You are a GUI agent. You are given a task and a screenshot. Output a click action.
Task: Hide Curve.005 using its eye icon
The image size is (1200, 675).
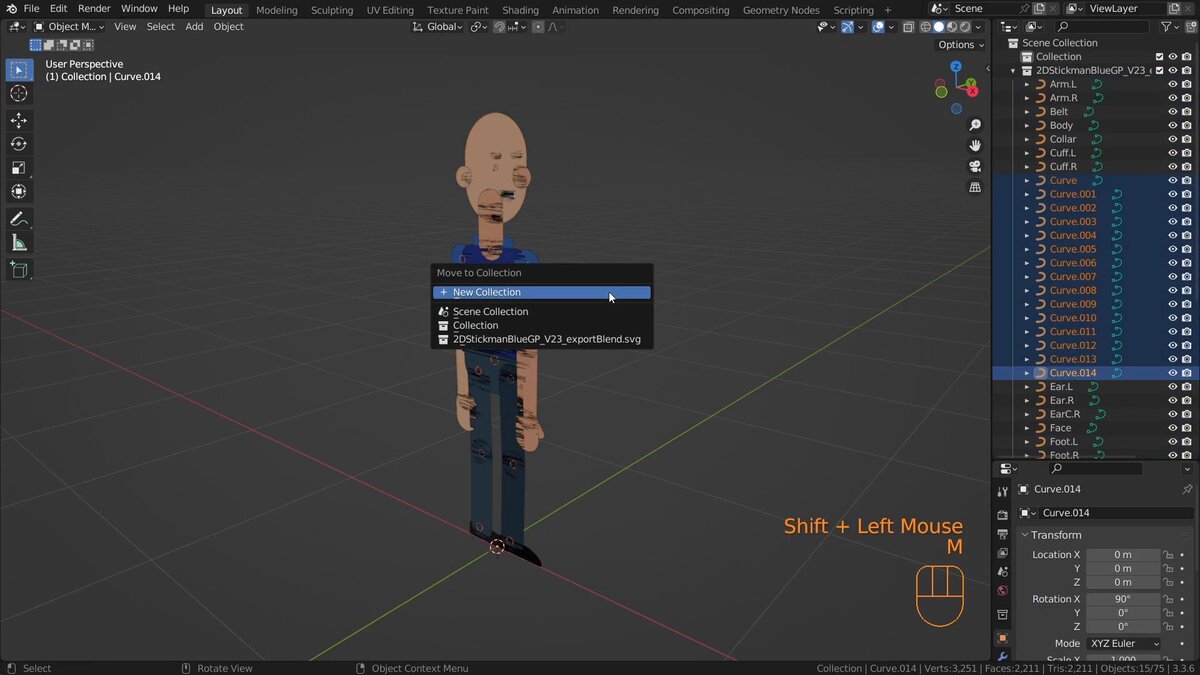click(x=1173, y=249)
